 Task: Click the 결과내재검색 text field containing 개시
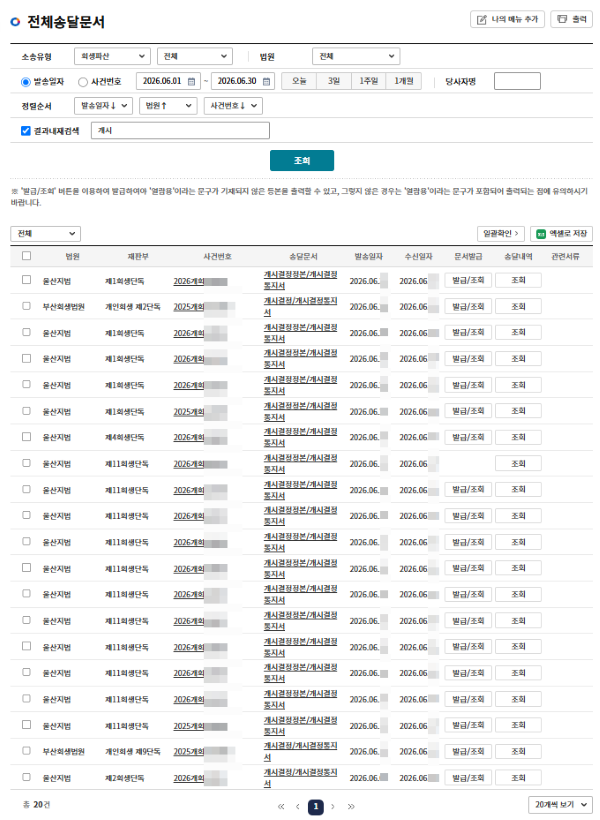(180, 131)
